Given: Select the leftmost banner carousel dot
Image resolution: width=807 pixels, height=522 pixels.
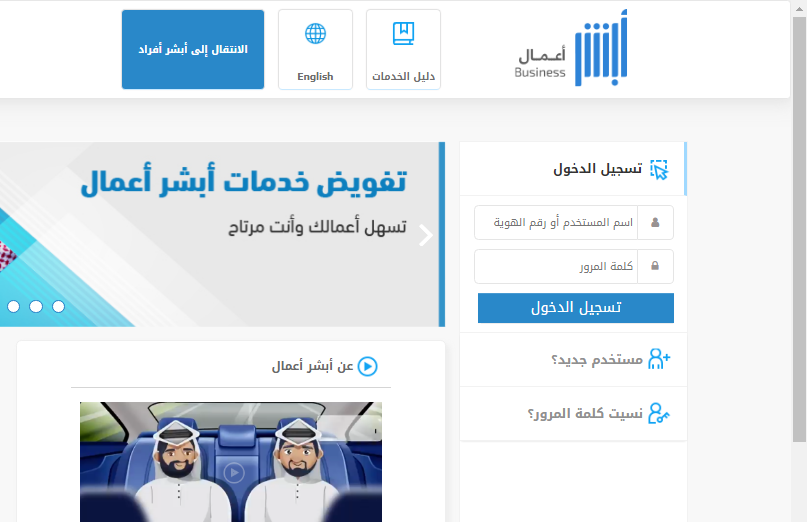Looking at the screenshot, I should pos(13,306).
